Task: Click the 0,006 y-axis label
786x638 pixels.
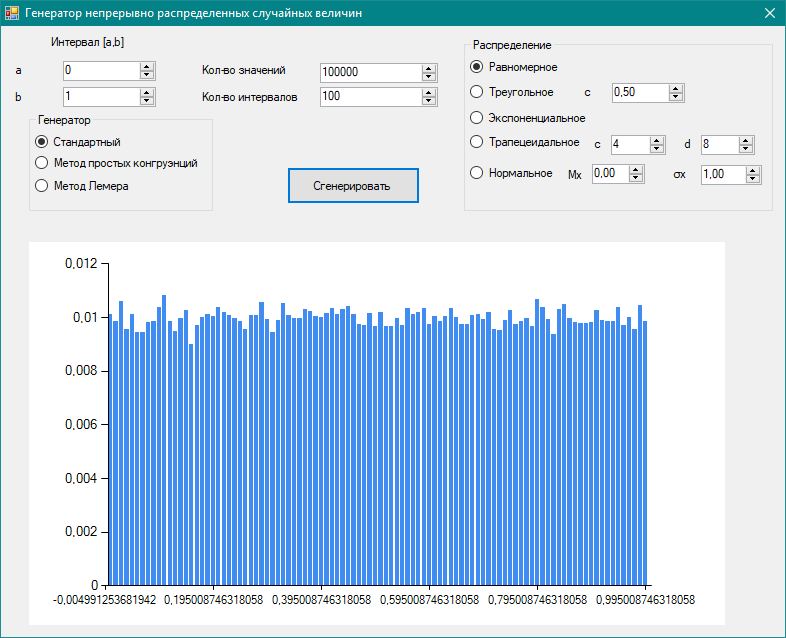Action: pos(81,424)
